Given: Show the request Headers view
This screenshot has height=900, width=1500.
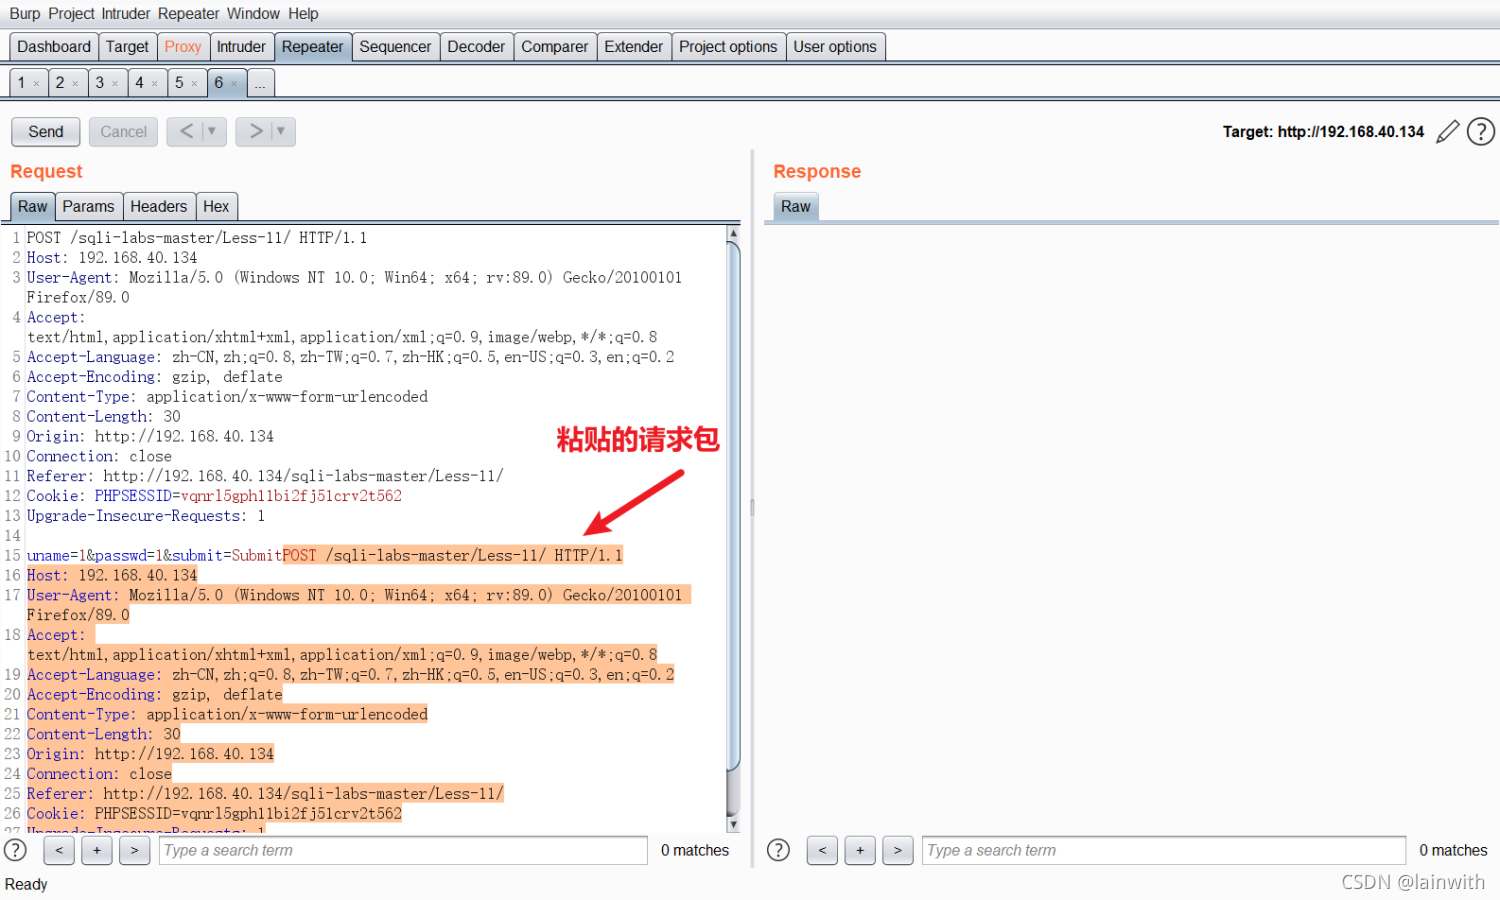Looking at the screenshot, I should tap(158, 207).
